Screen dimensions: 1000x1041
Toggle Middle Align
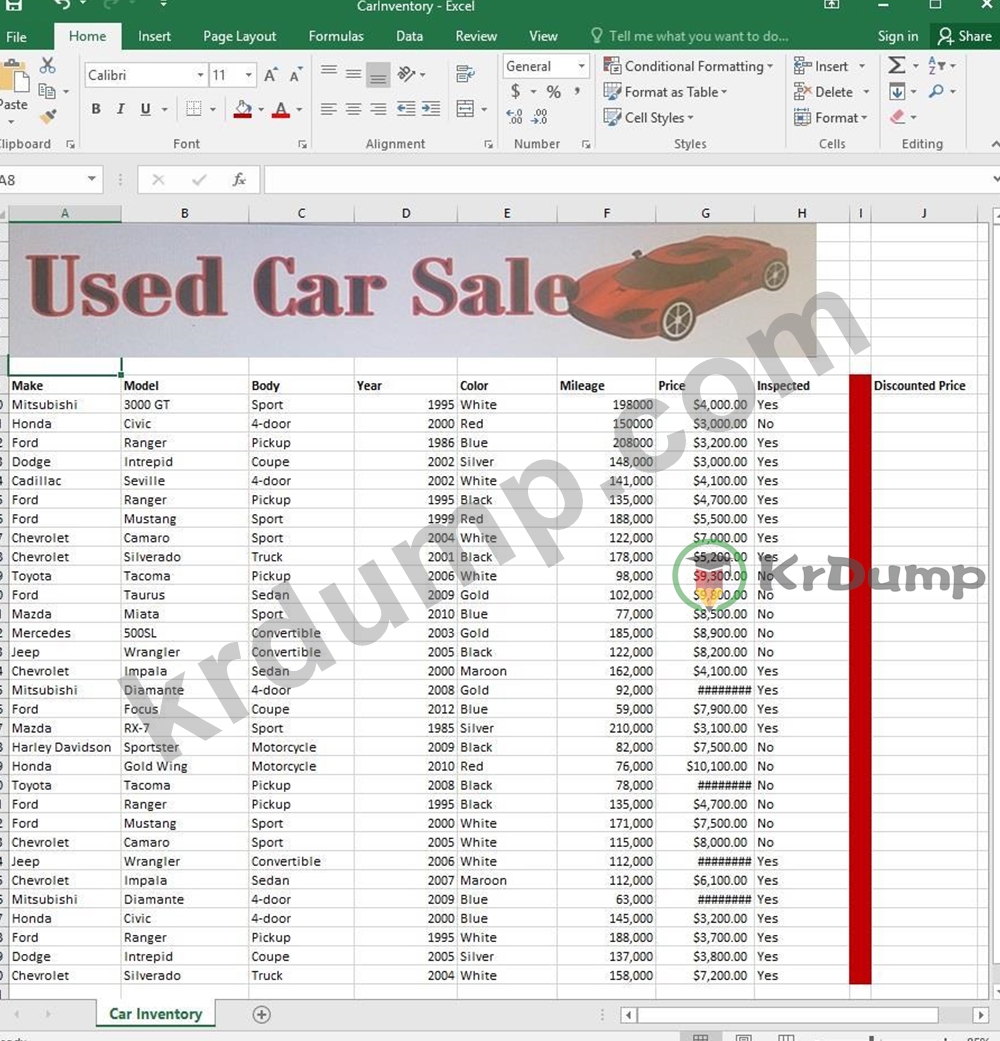click(x=353, y=74)
